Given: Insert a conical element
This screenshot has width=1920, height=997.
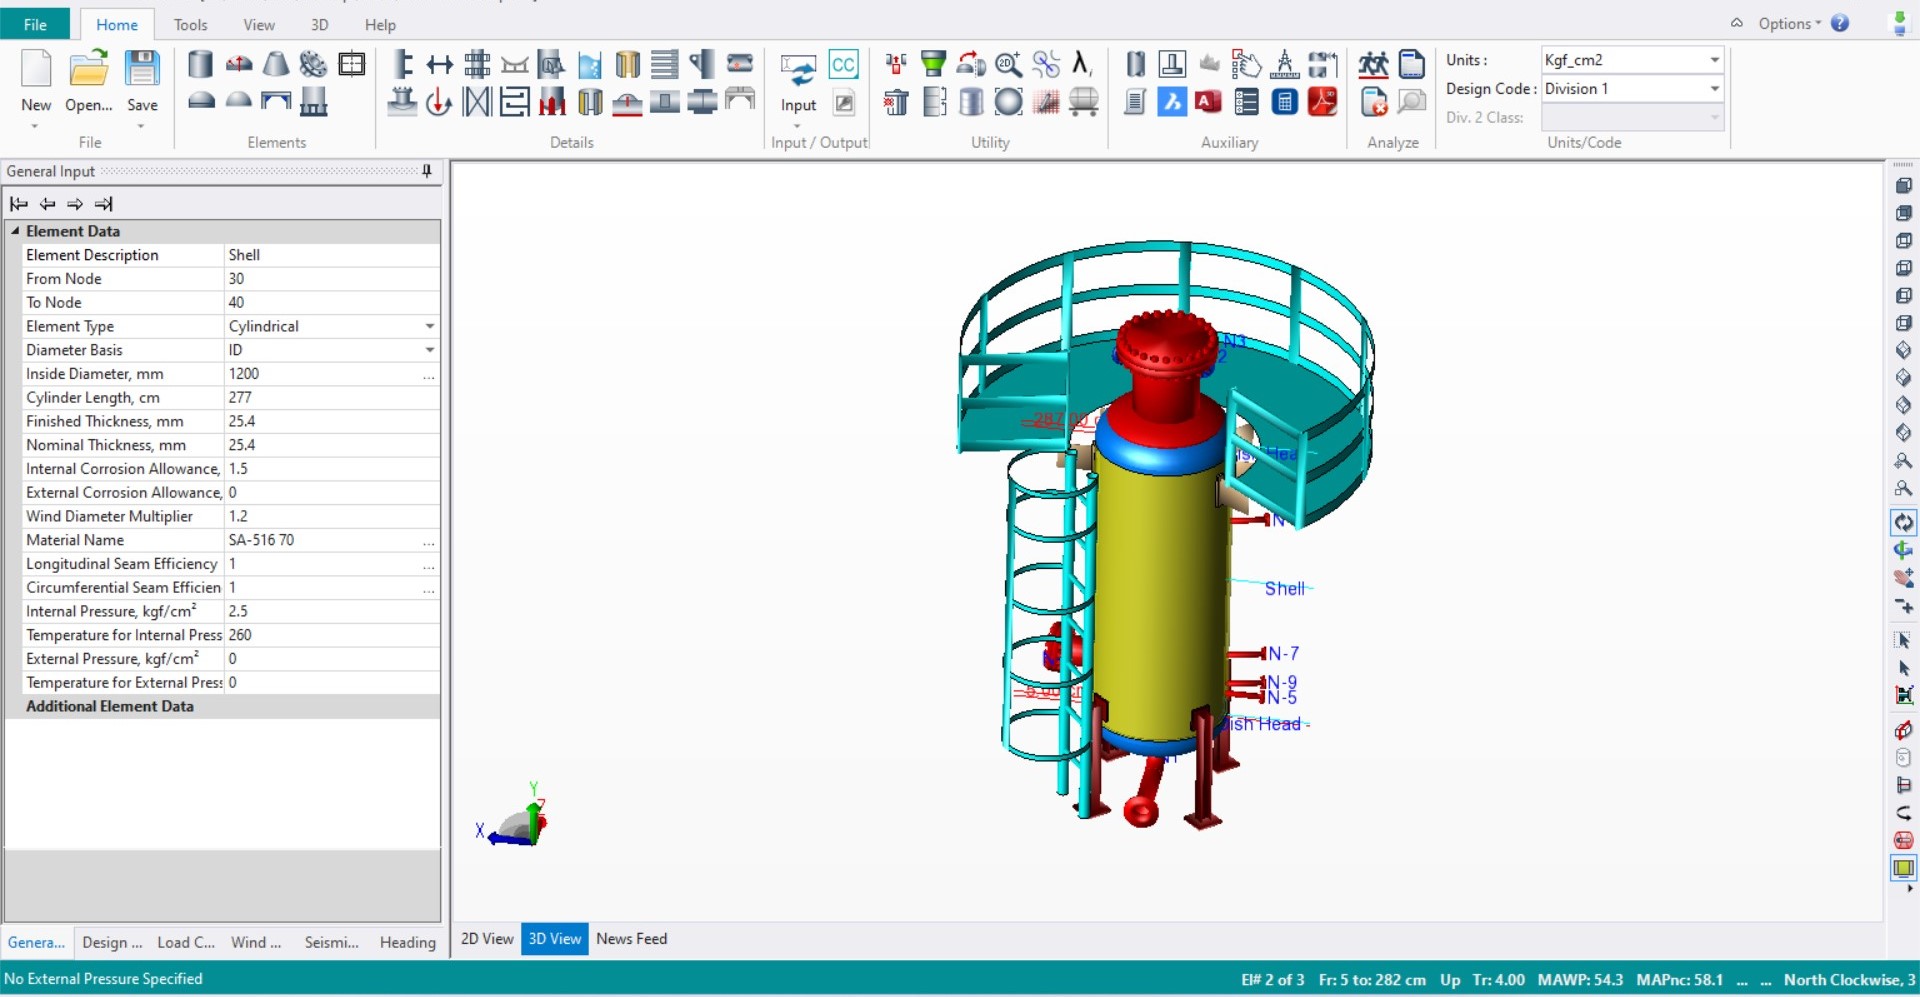Looking at the screenshot, I should 275,63.
